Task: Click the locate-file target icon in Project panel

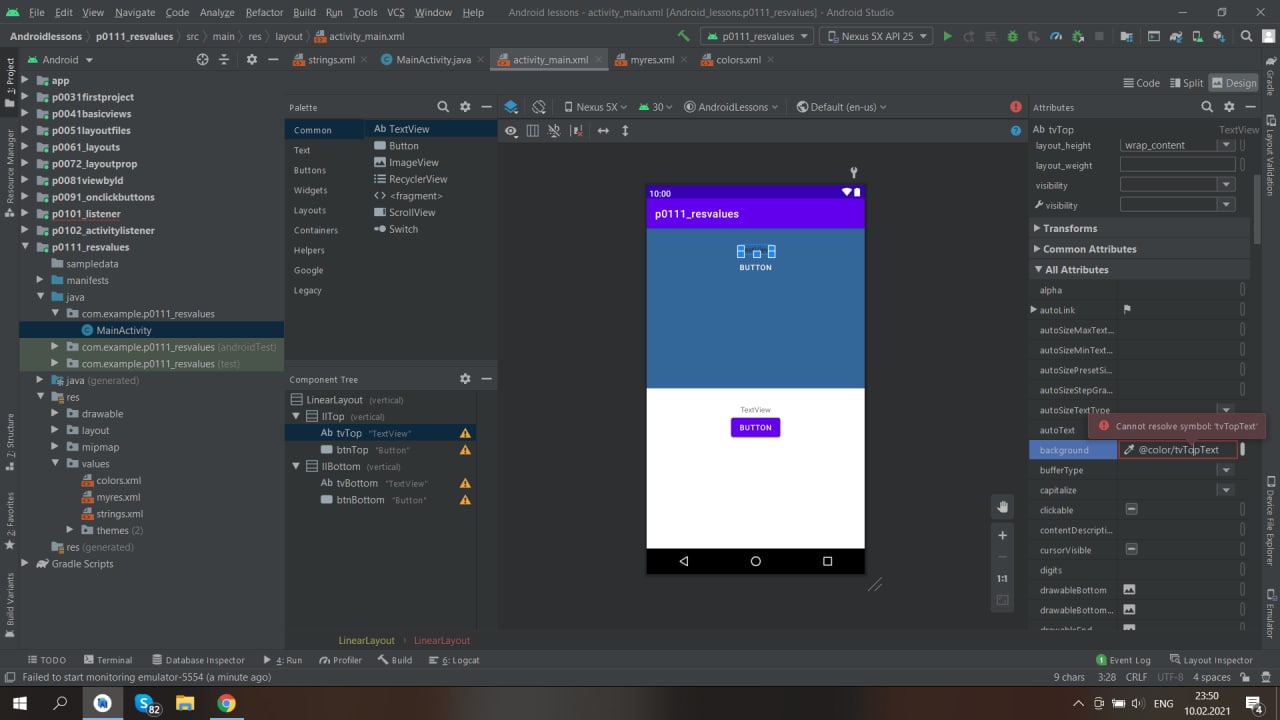Action: coord(203,60)
